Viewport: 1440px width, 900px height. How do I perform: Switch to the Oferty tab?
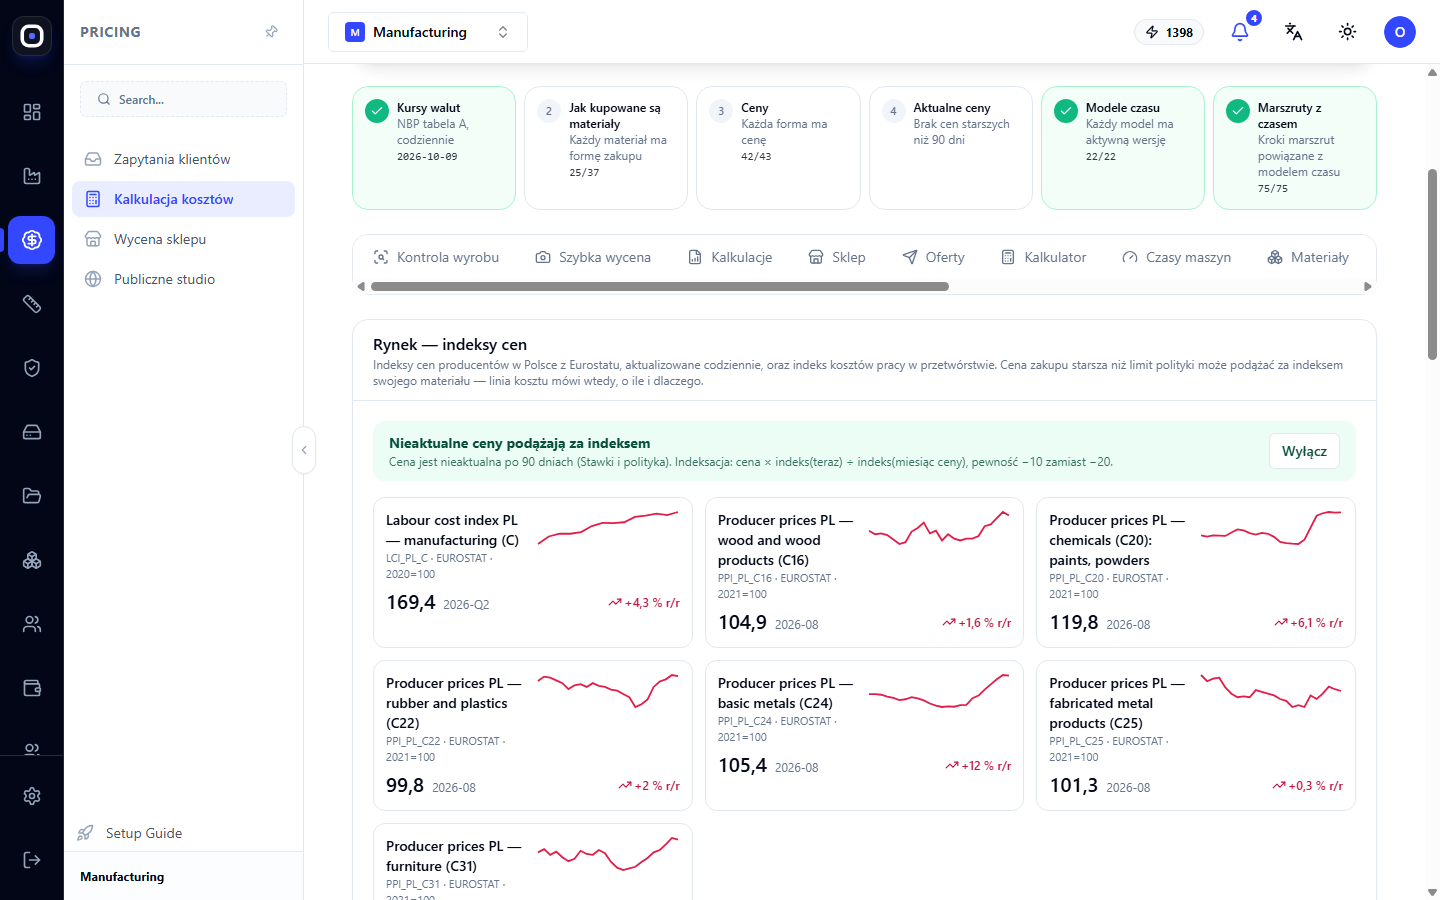pos(933,257)
